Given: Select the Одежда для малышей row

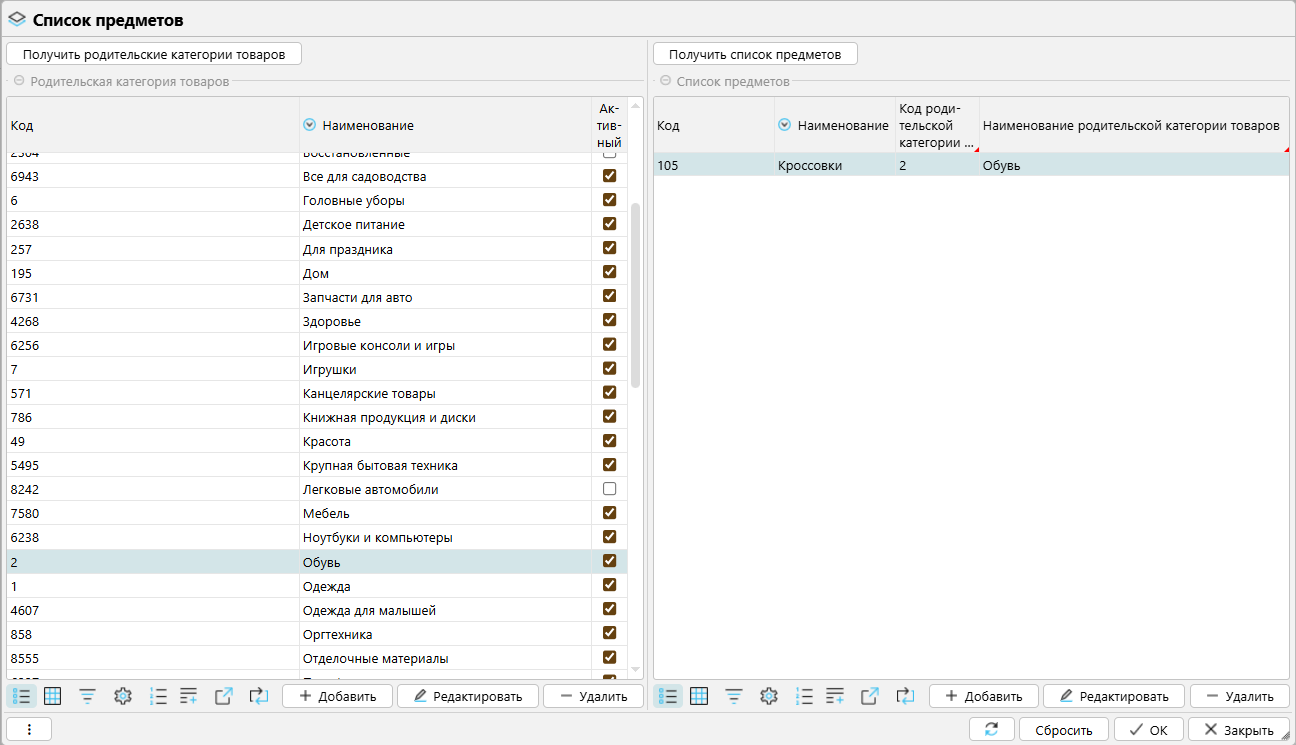Looking at the screenshot, I should click(x=317, y=610).
